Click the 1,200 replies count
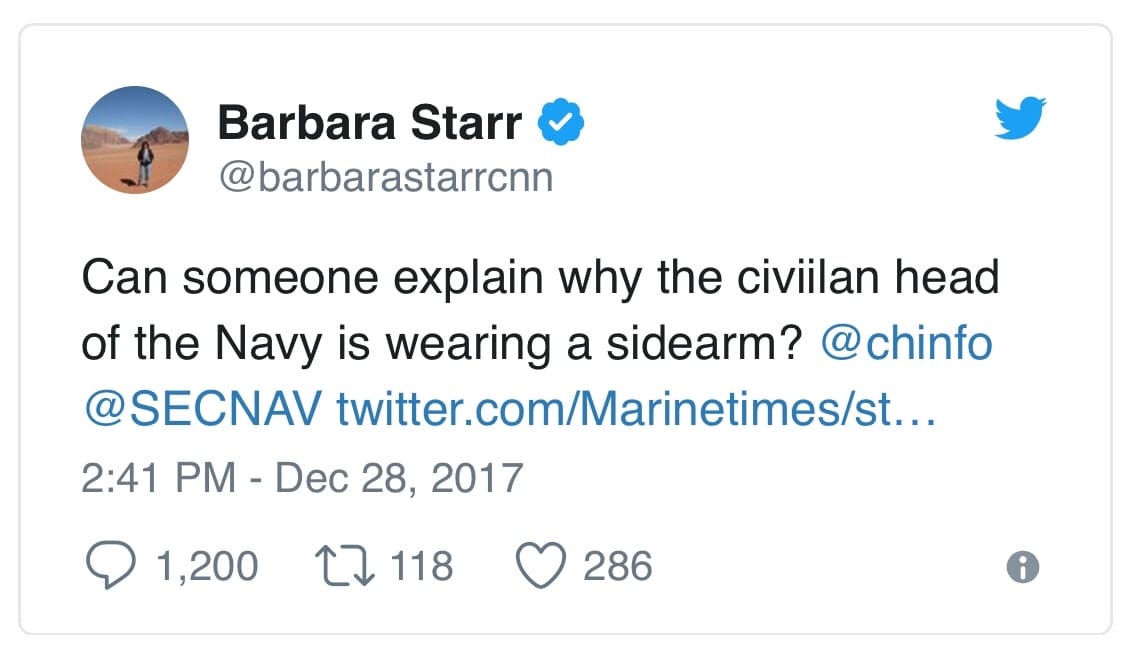The height and width of the screenshot is (668, 1139). tap(208, 566)
